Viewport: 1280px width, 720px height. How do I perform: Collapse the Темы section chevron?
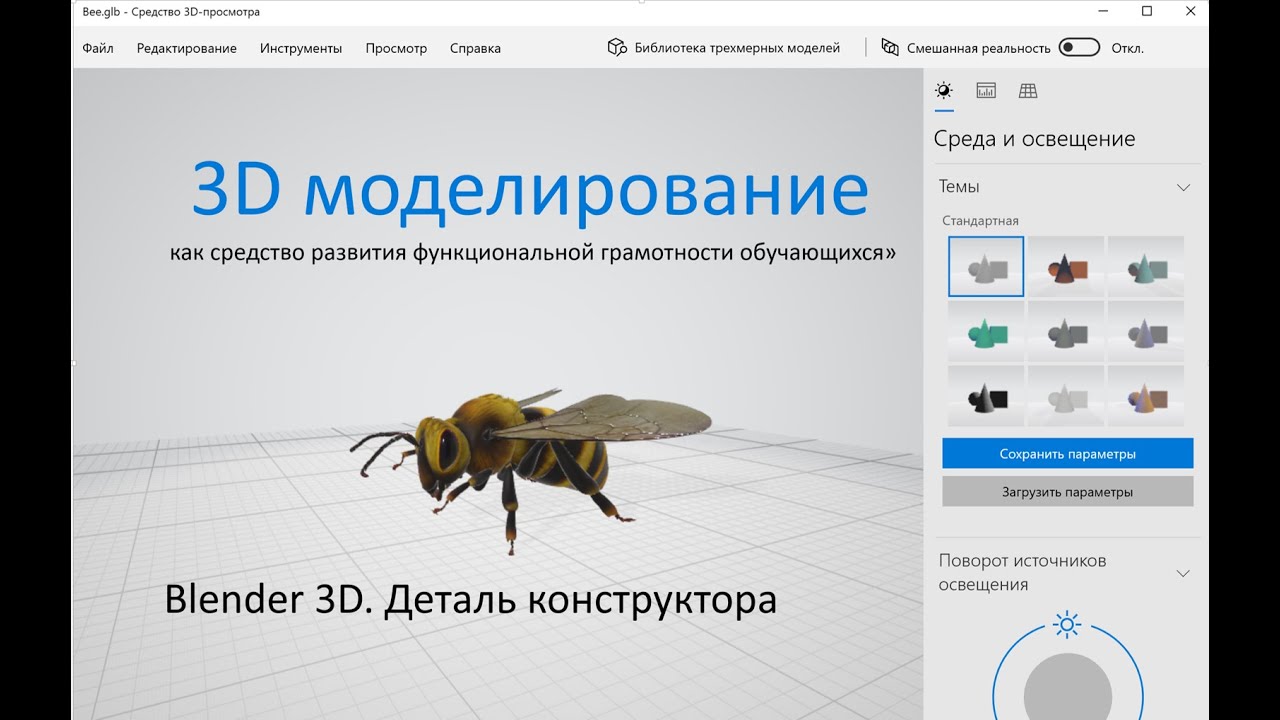coord(1183,187)
